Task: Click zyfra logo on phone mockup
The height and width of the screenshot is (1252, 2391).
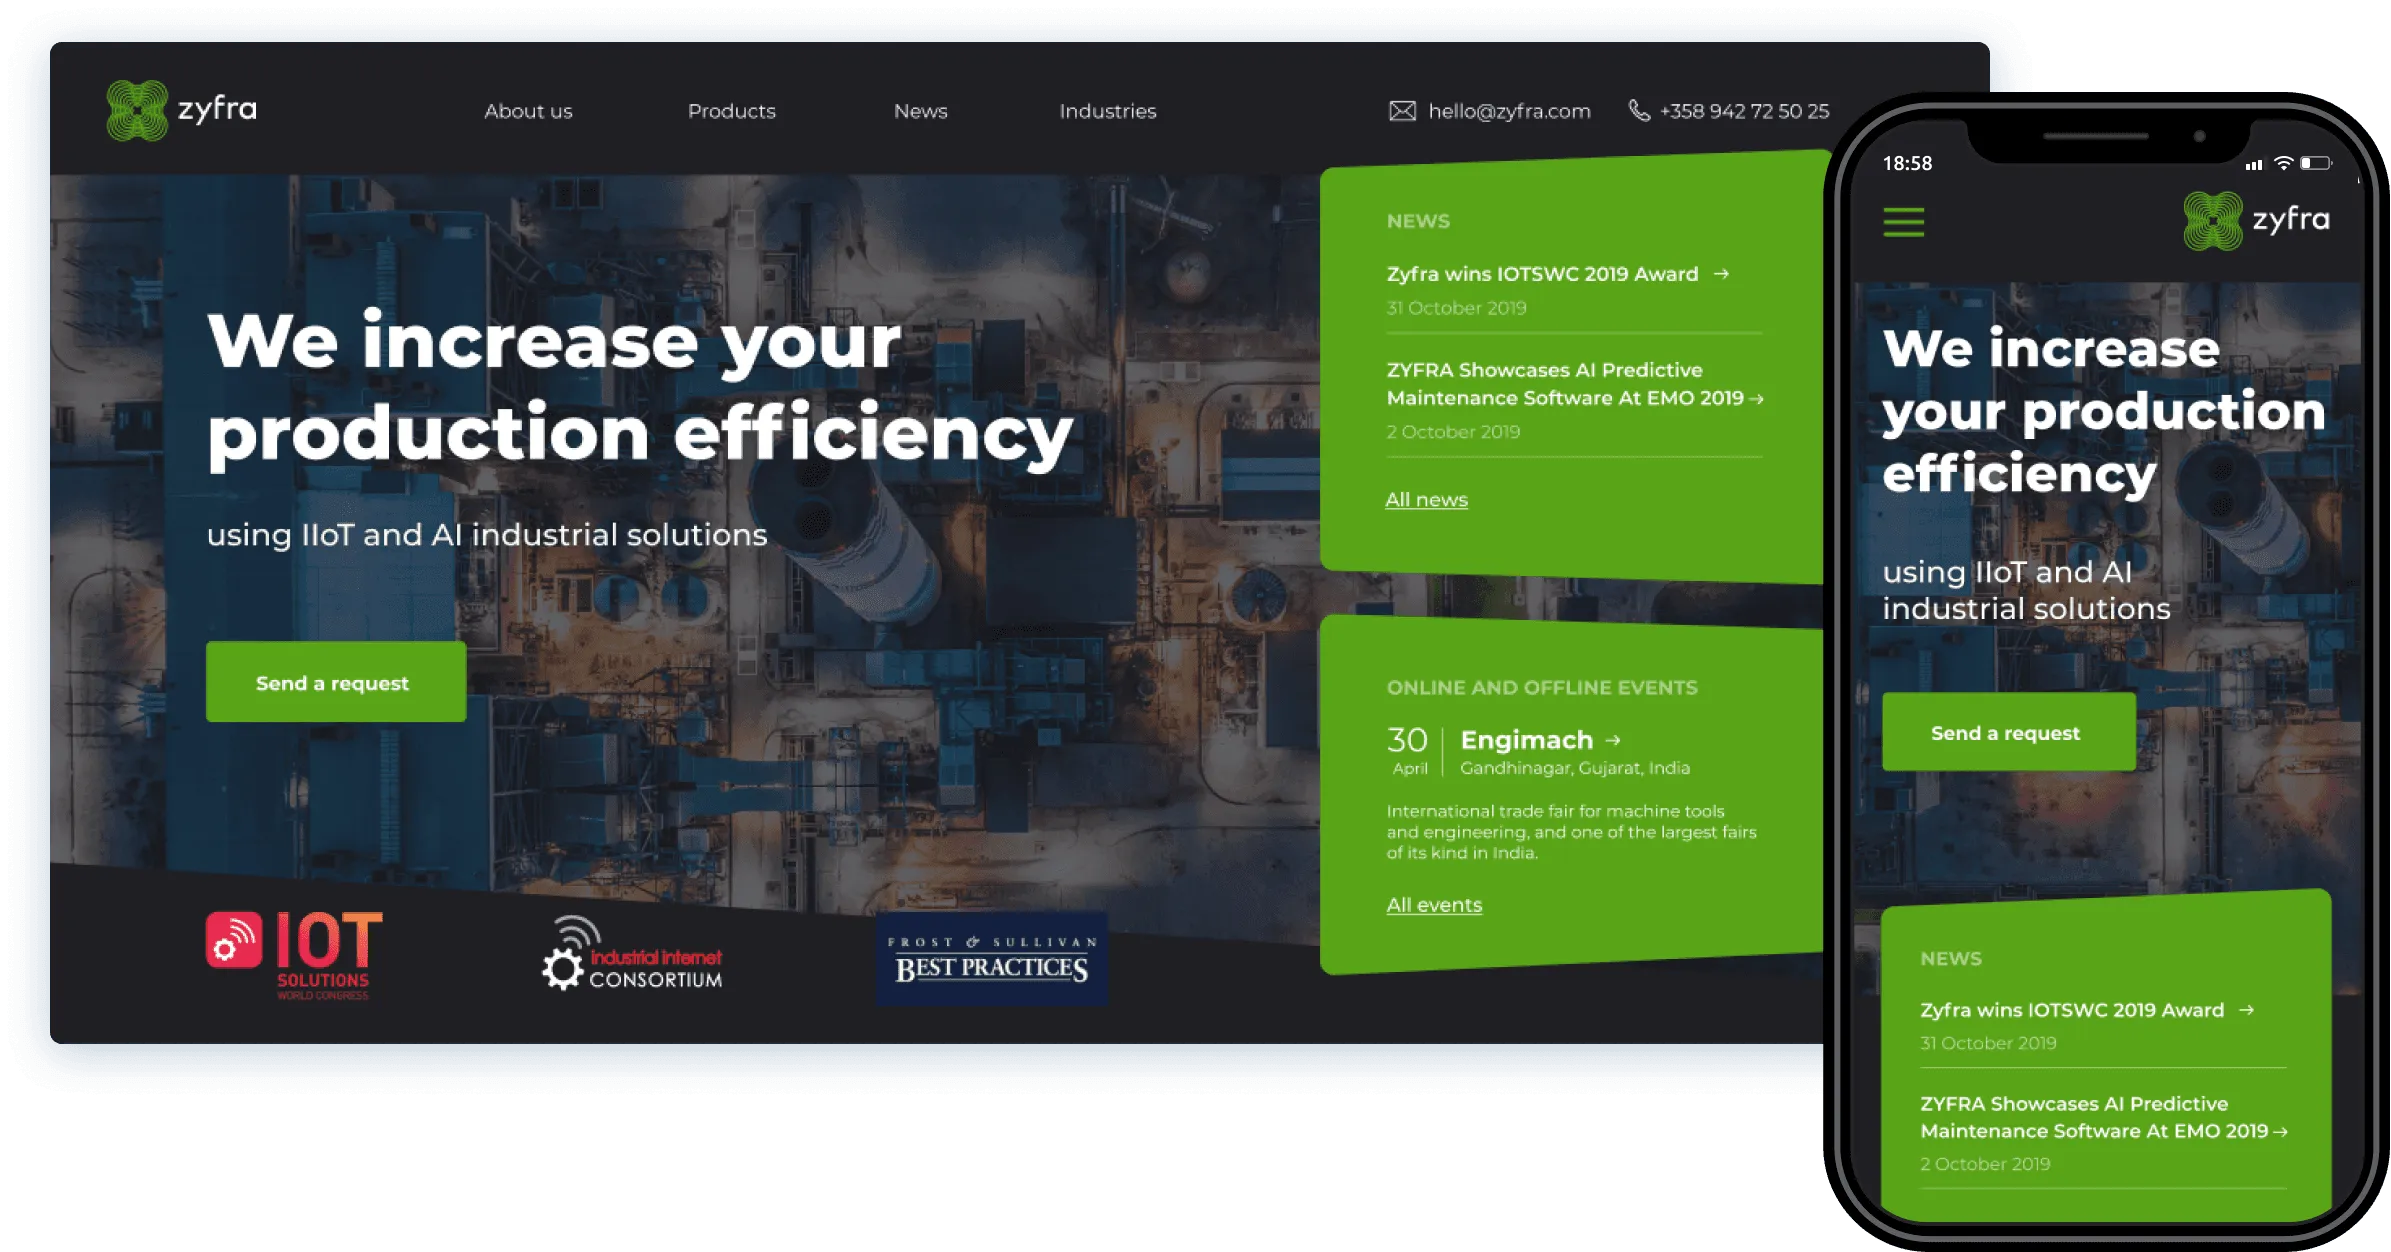Action: [x=2256, y=221]
